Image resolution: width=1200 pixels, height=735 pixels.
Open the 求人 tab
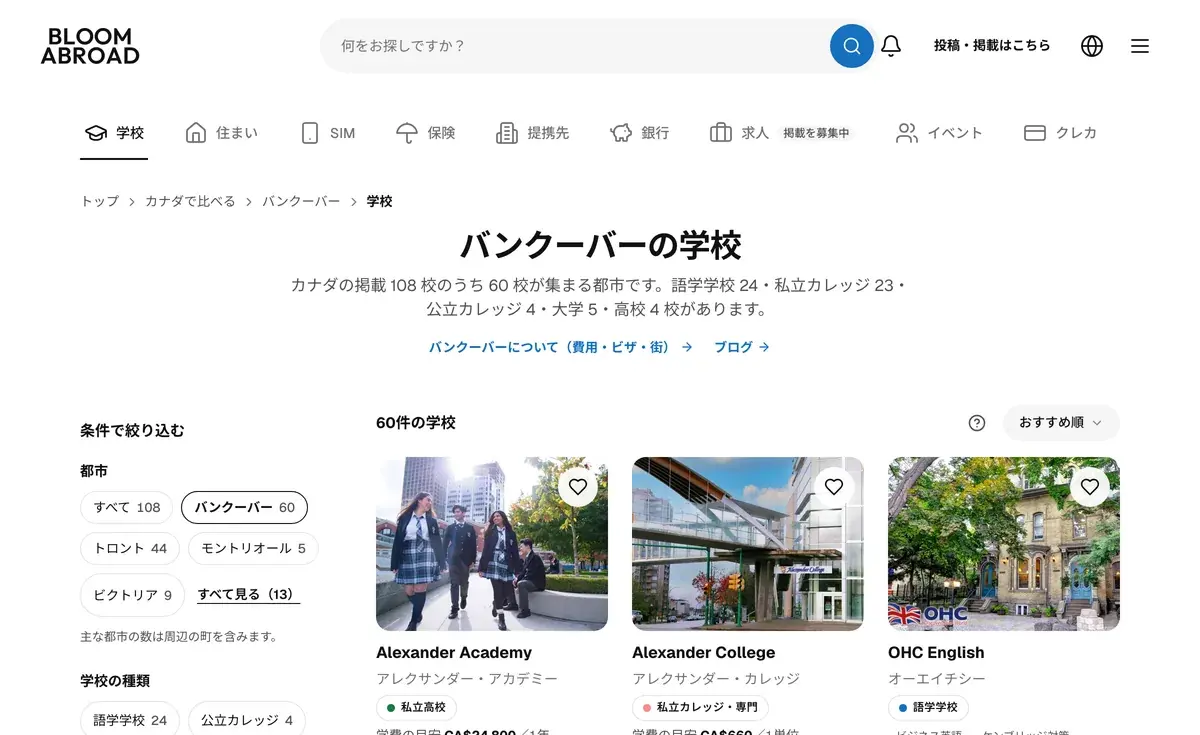782,133
